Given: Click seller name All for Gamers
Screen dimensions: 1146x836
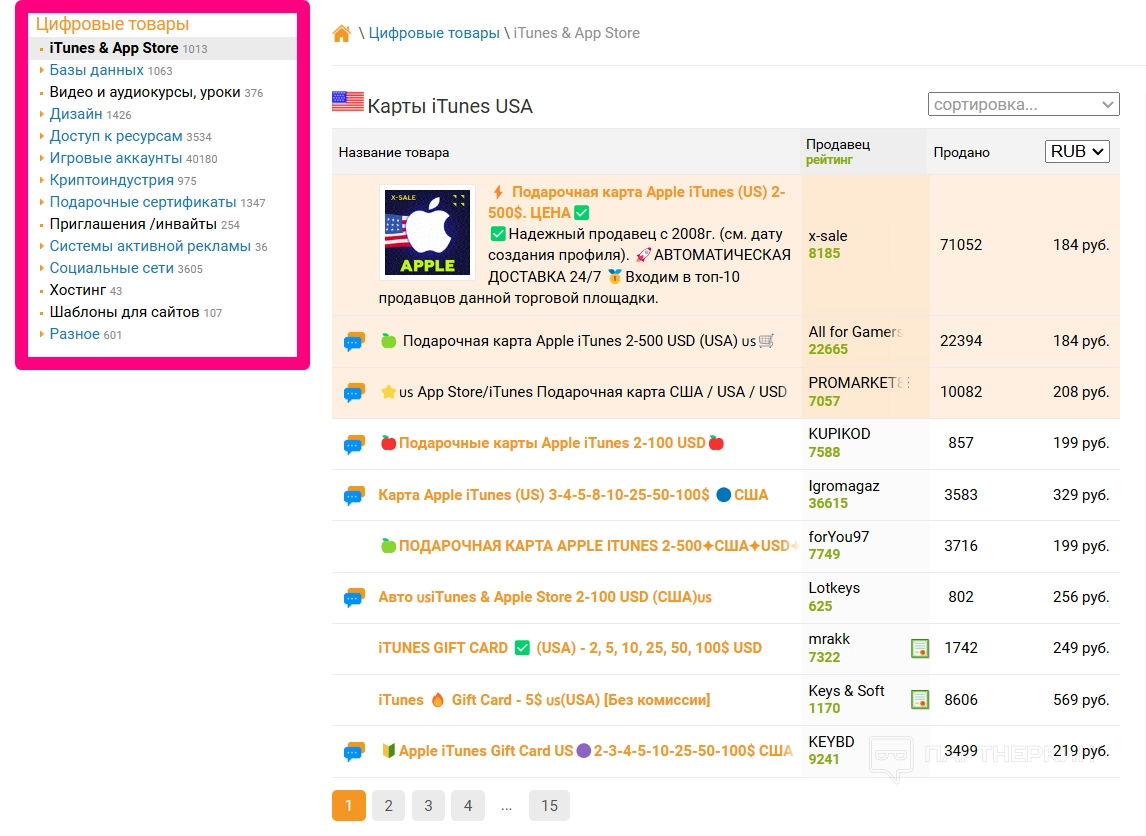Looking at the screenshot, I should [x=855, y=332].
